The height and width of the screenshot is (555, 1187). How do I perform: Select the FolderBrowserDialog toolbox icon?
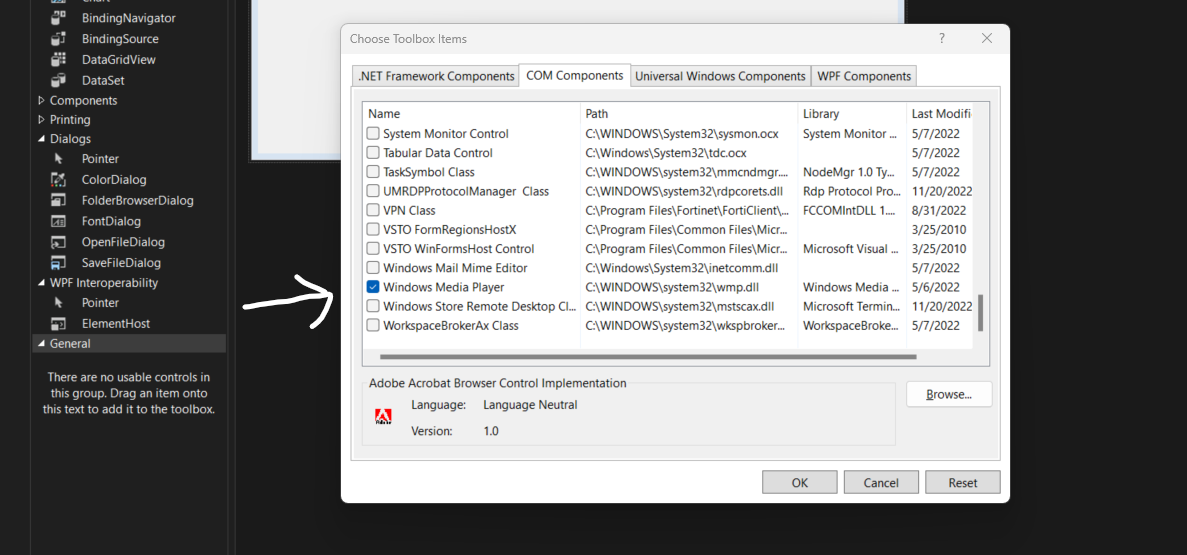tap(58, 201)
